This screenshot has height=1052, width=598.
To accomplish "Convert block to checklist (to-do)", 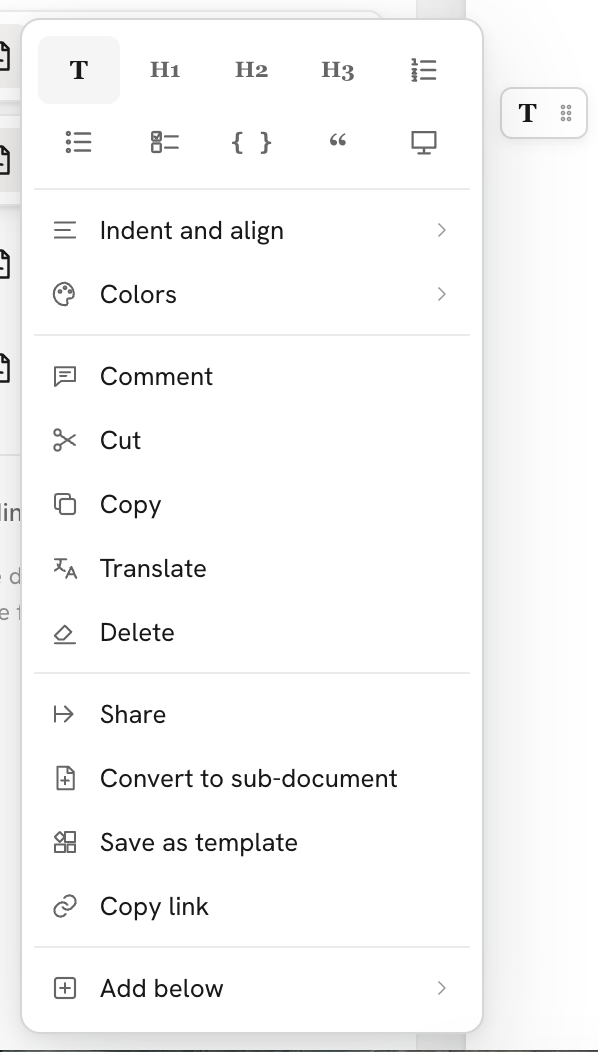I will coord(165,142).
